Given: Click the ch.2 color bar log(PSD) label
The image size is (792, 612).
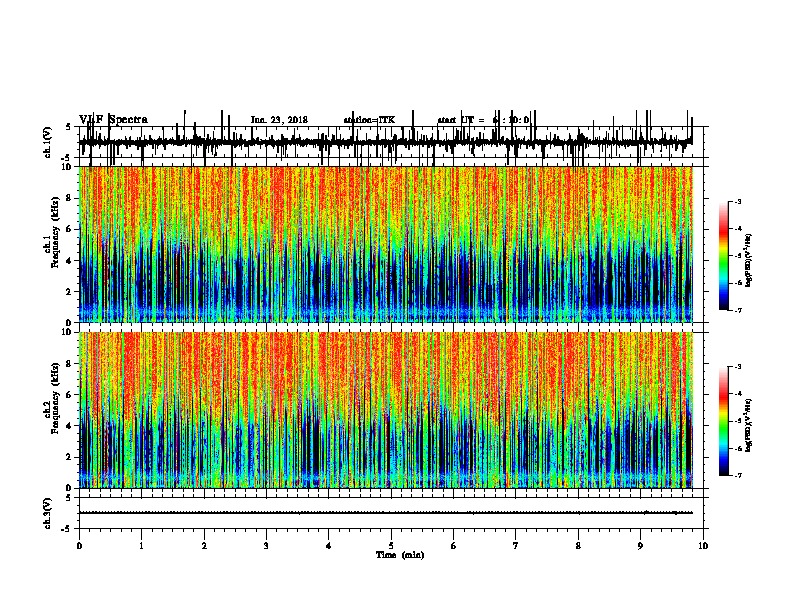Looking at the screenshot, I should pyautogui.click(x=748, y=425).
